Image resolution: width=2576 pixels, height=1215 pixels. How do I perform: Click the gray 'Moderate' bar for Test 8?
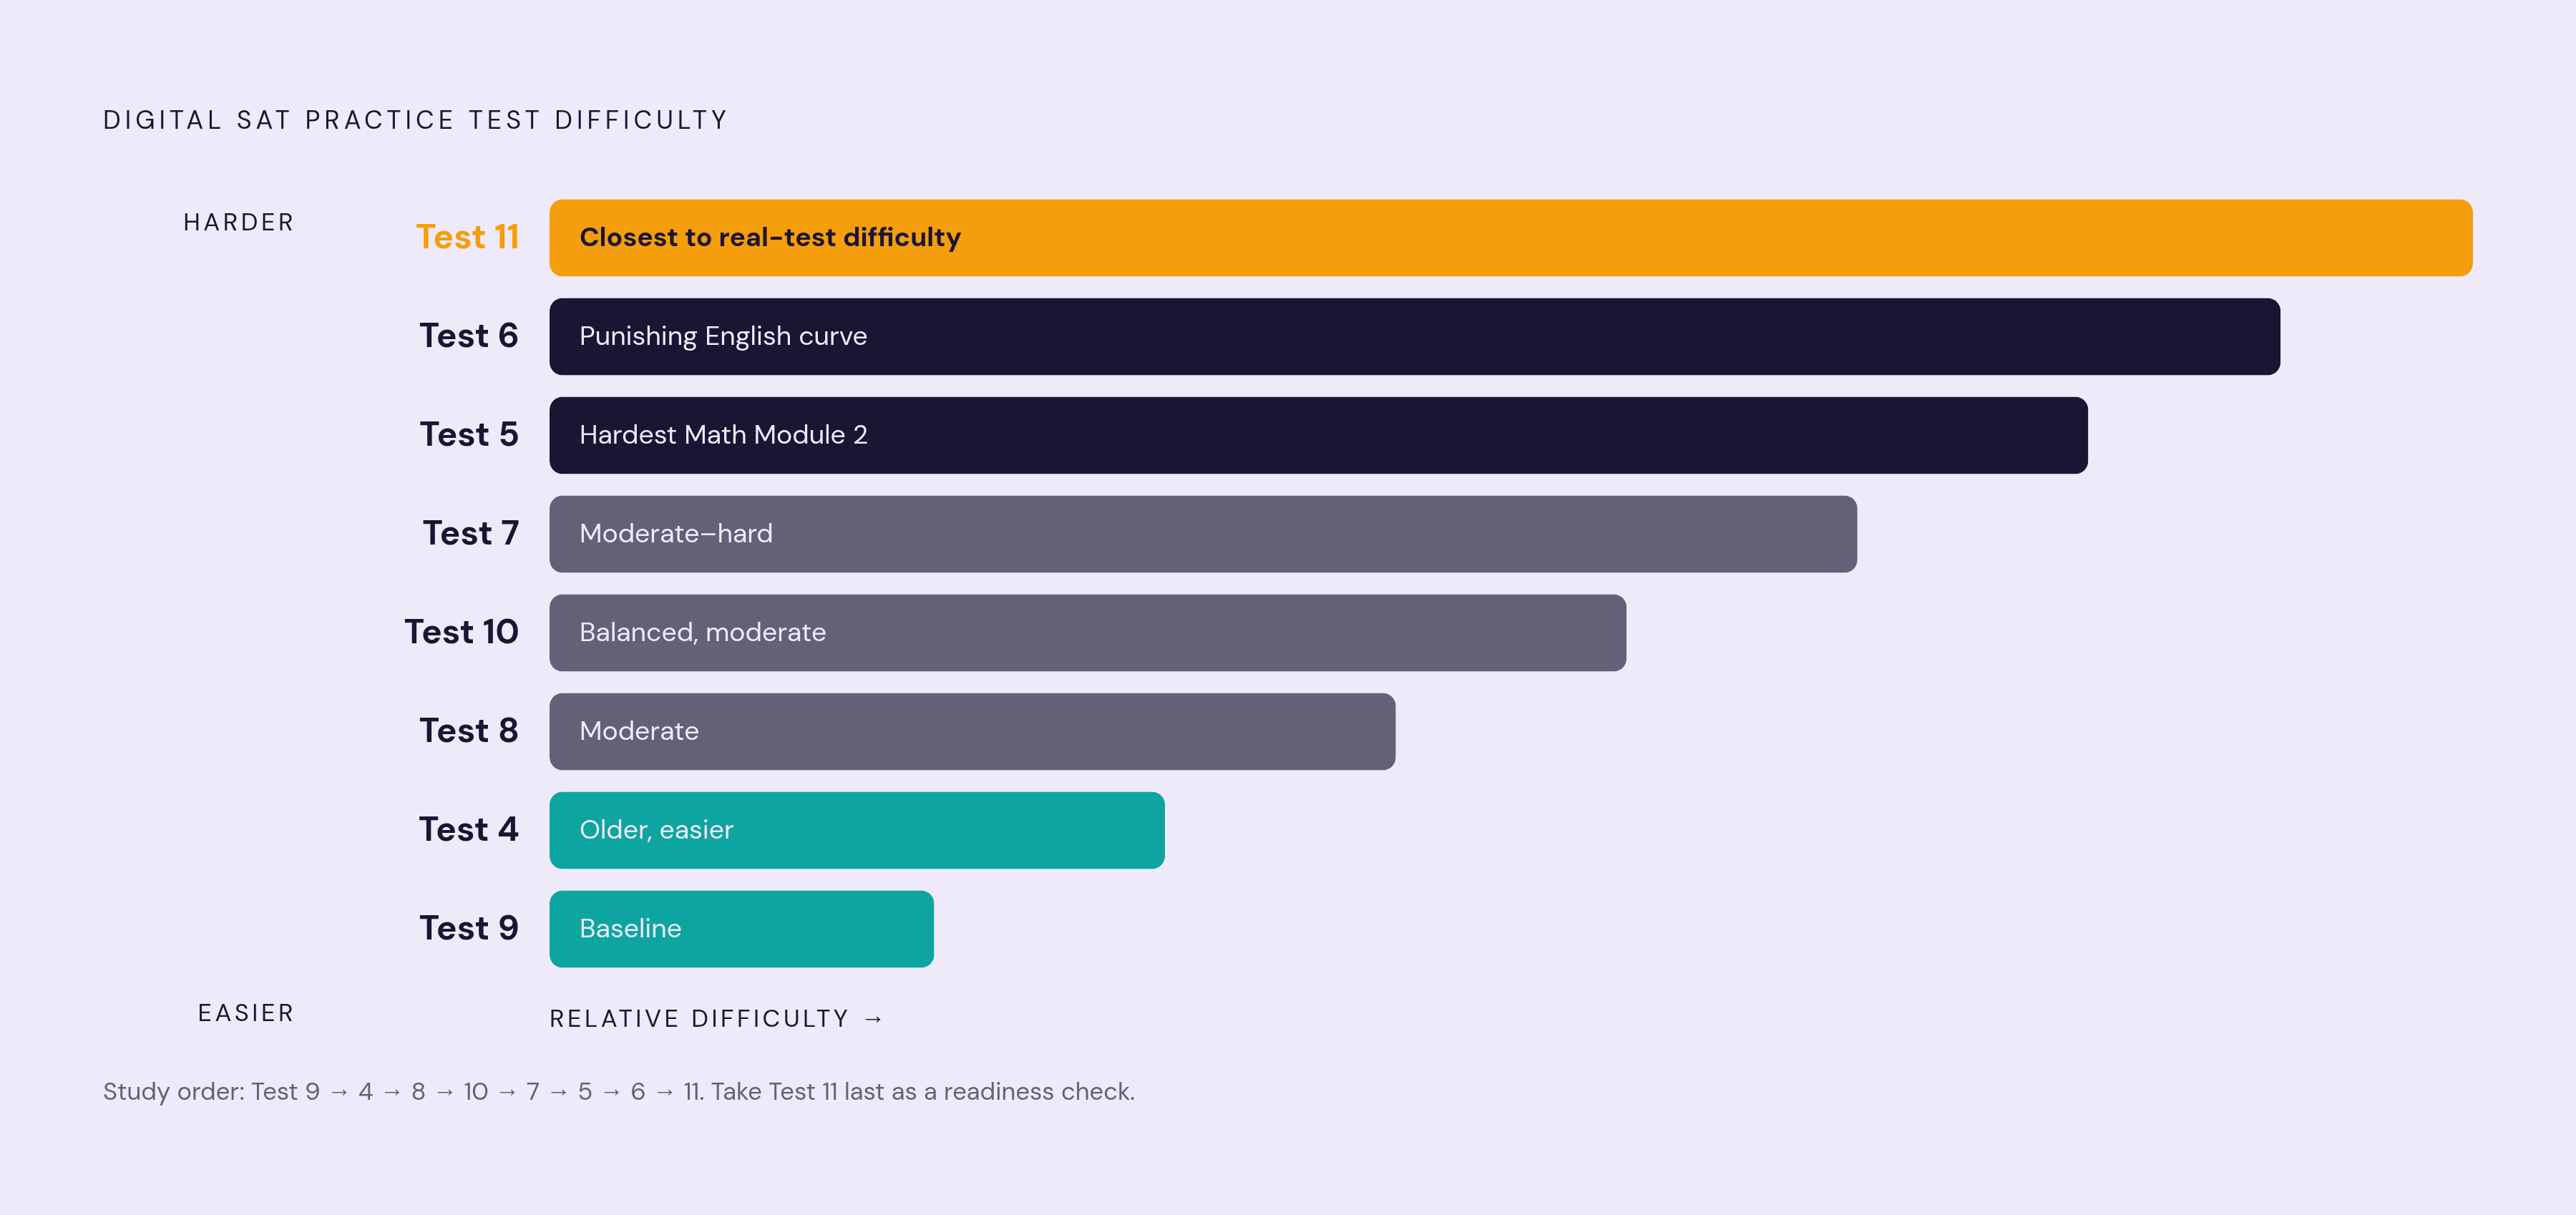click(x=972, y=731)
